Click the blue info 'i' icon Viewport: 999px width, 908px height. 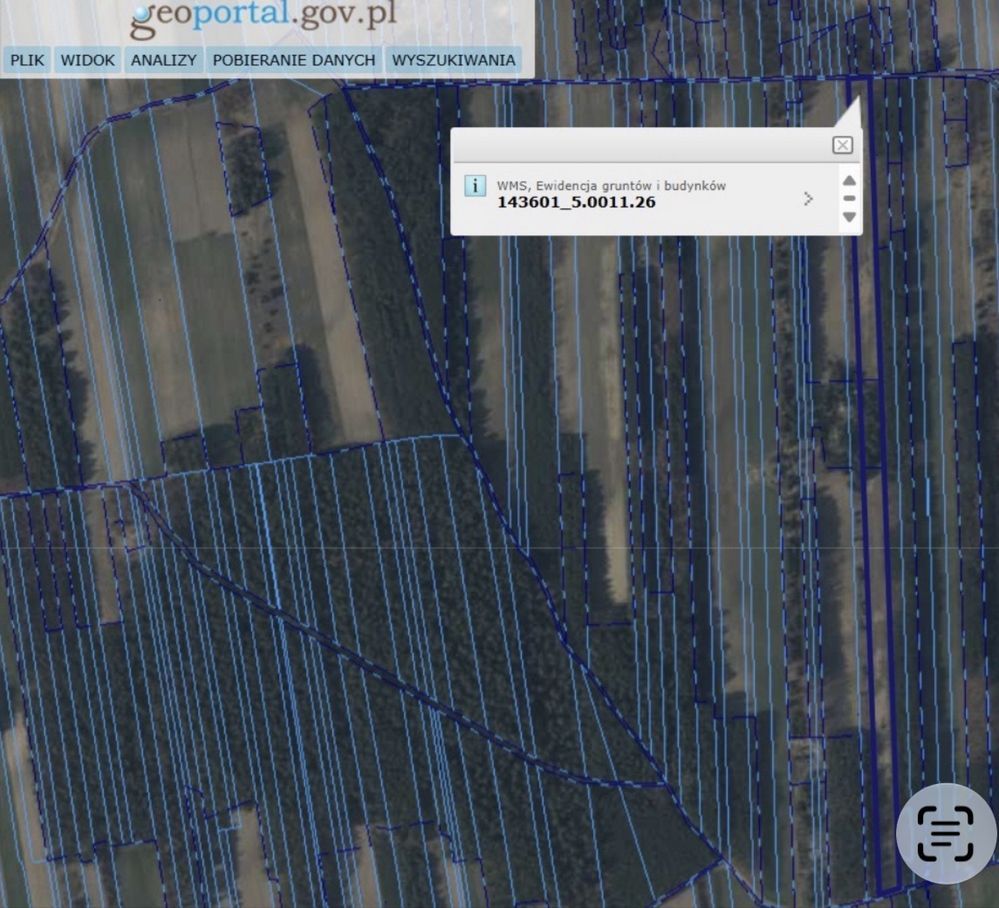click(x=475, y=185)
